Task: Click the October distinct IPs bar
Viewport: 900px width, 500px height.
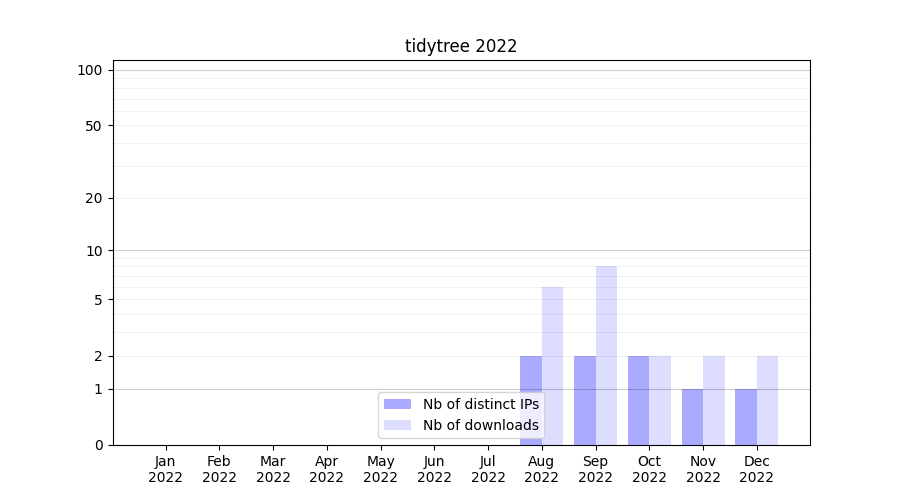Action: 638,400
